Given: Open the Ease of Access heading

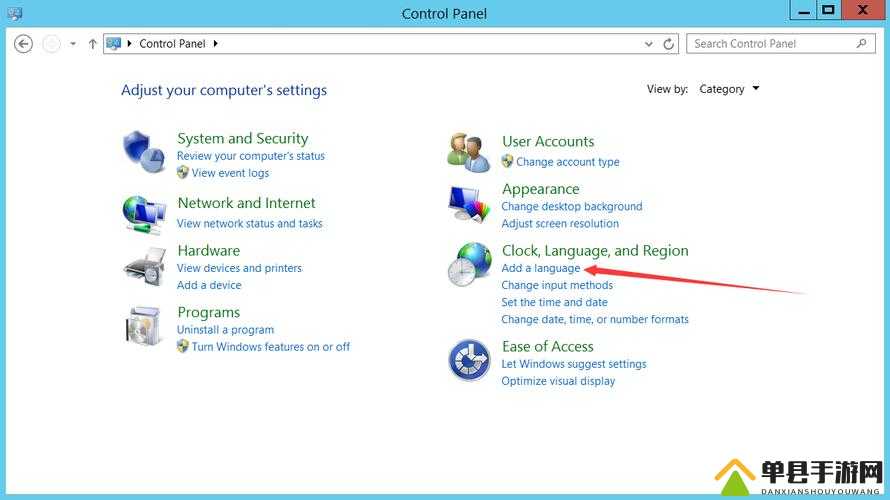Looking at the screenshot, I should pyautogui.click(x=547, y=346).
